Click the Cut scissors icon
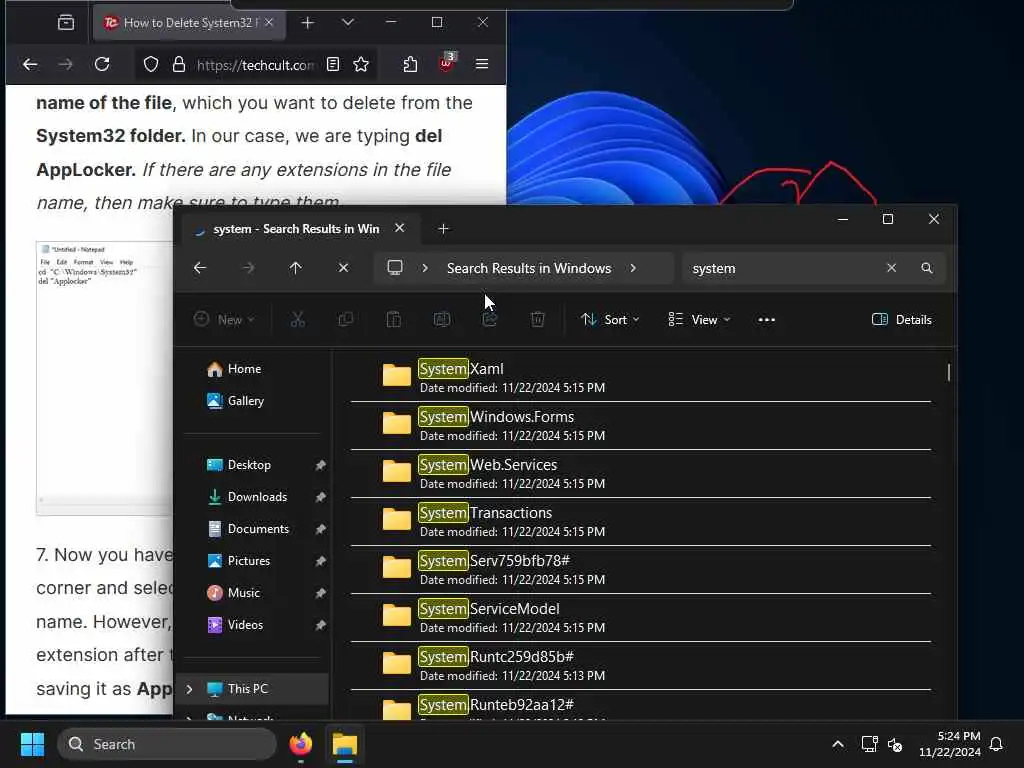Screen dimensions: 1024x768 (298, 319)
